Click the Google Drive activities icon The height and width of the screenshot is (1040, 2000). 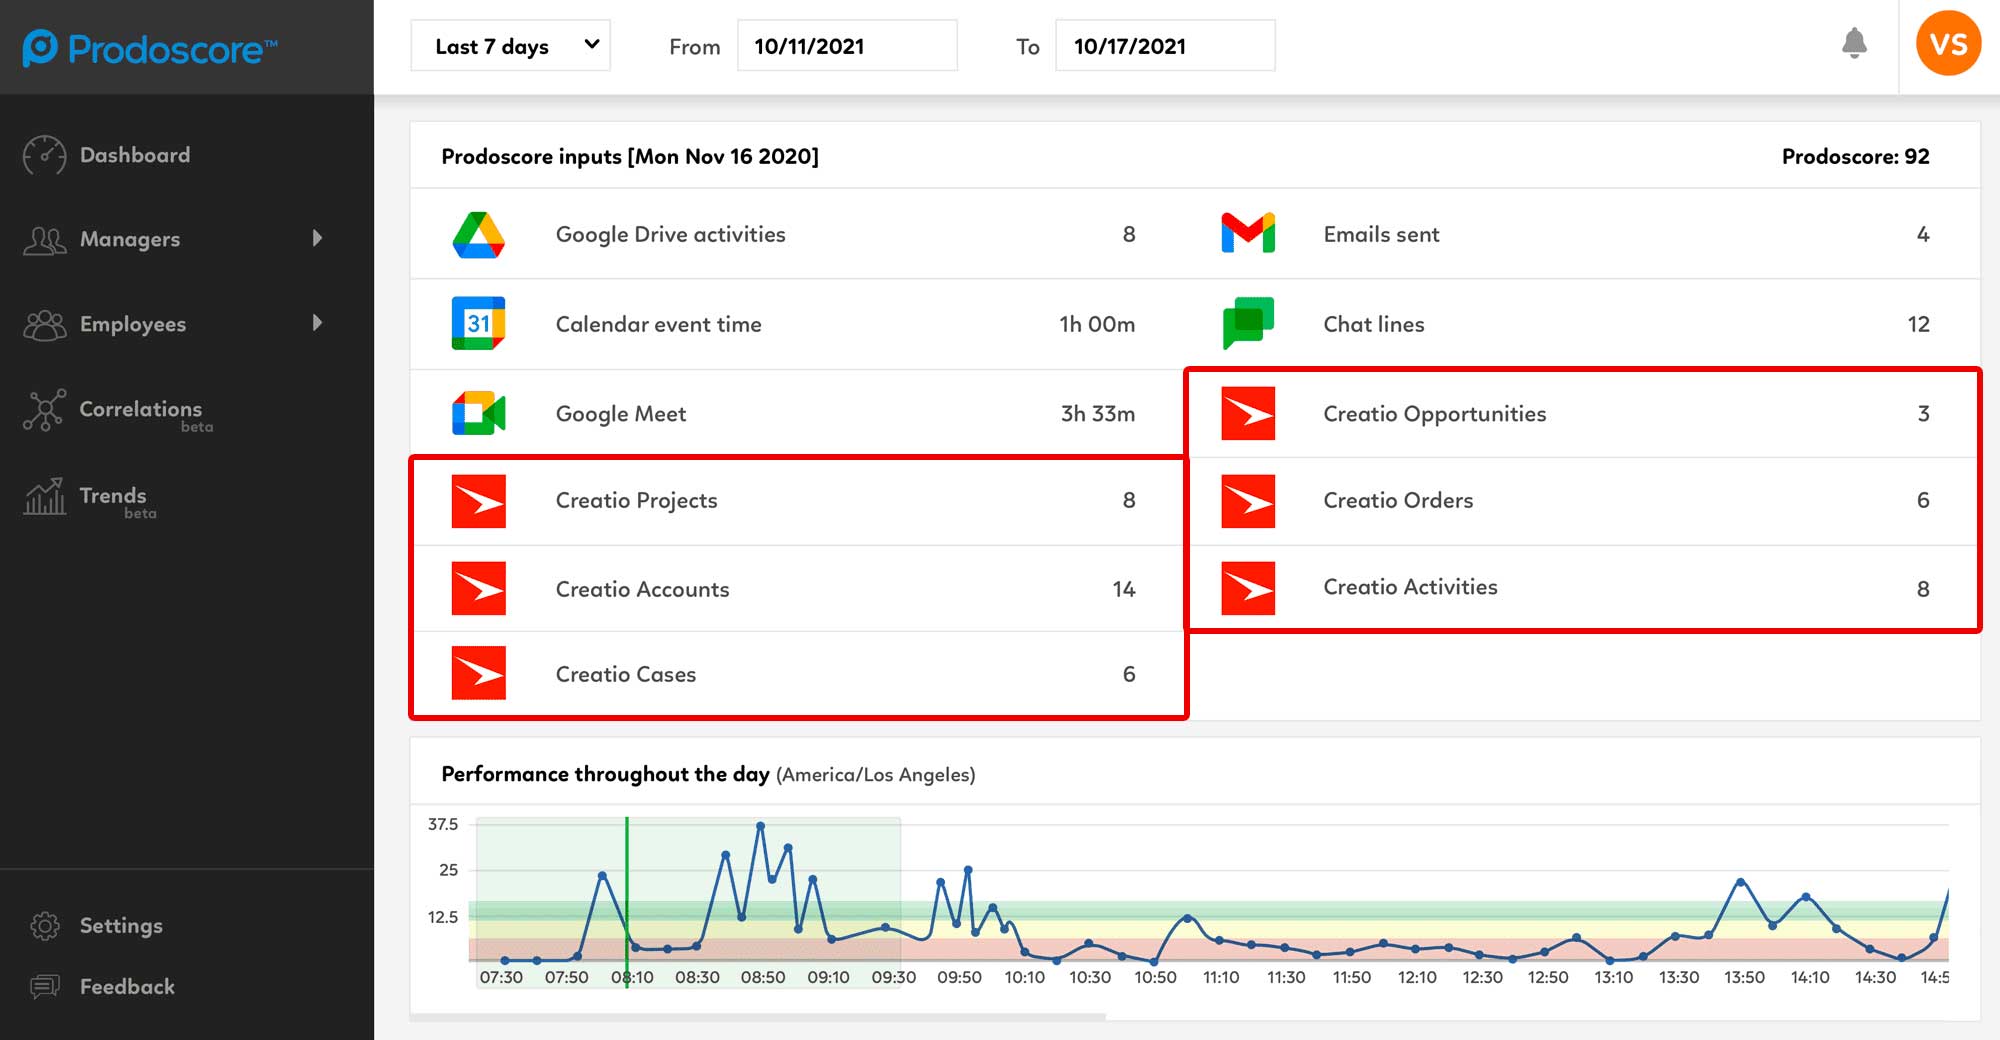tap(478, 235)
